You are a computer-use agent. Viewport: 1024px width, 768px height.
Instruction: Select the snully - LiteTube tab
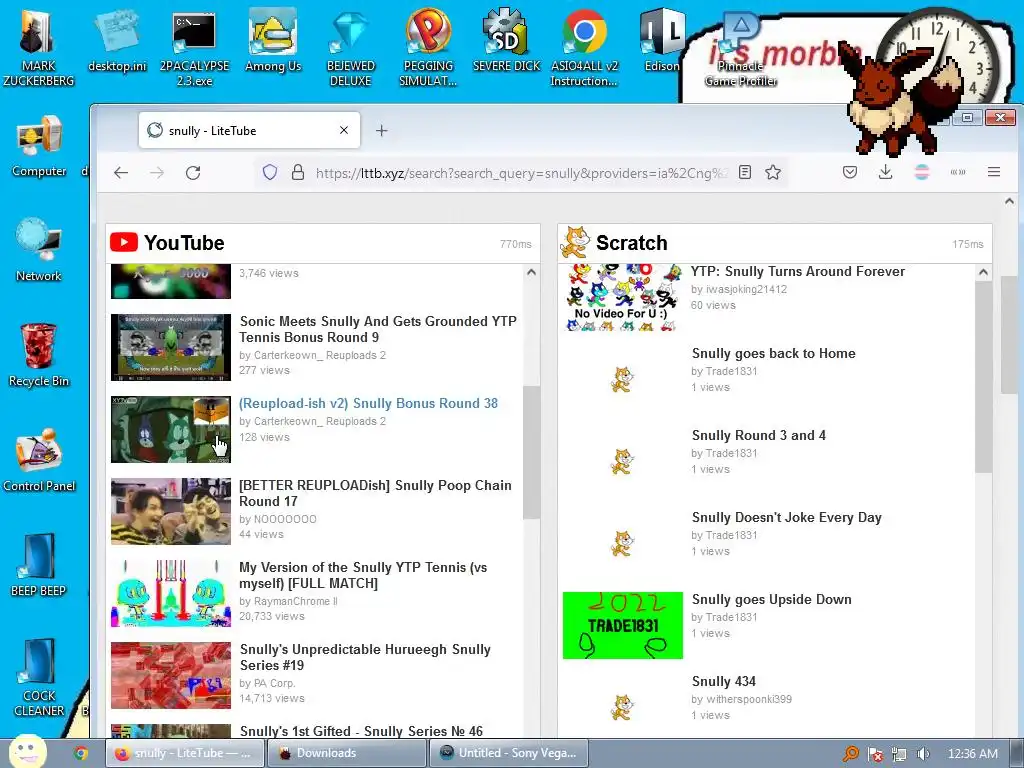[x=249, y=131]
